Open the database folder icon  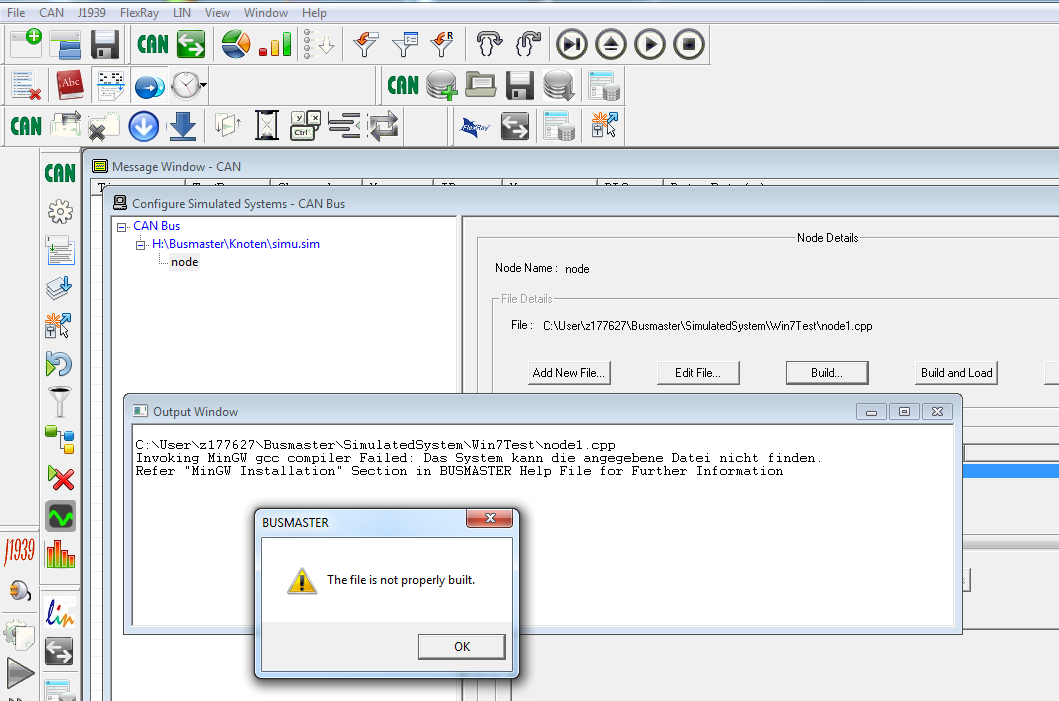(x=481, y=85)
